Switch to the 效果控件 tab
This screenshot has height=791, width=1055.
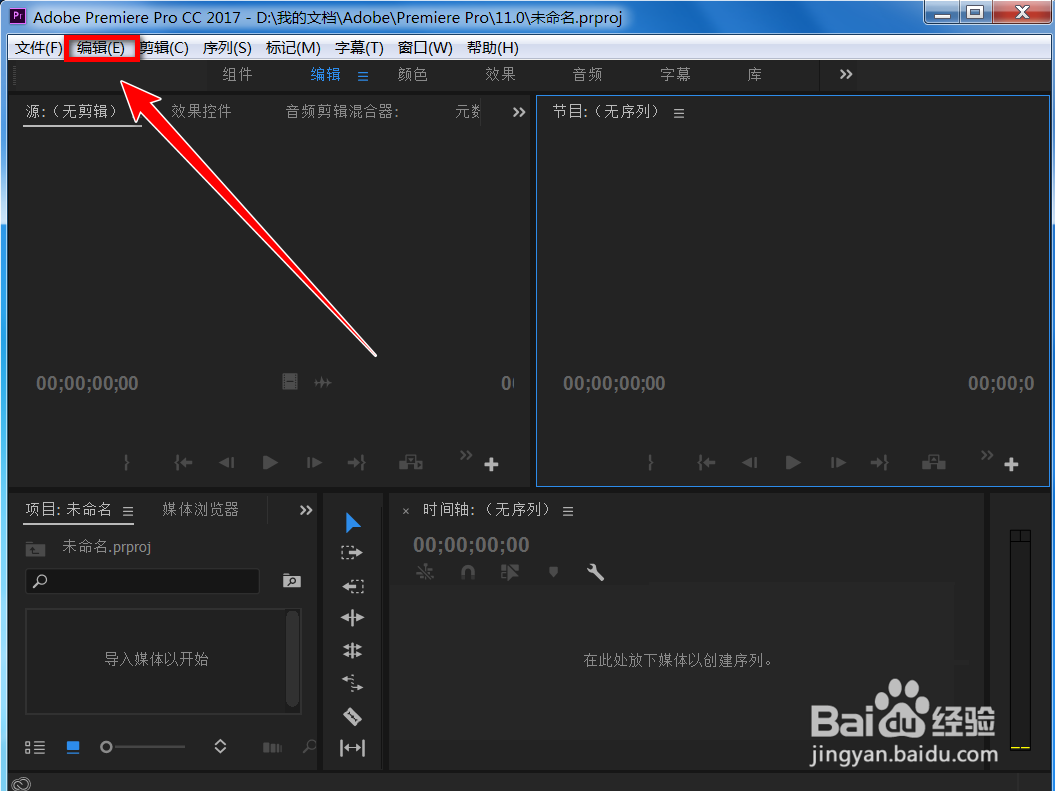pos(201,111)
